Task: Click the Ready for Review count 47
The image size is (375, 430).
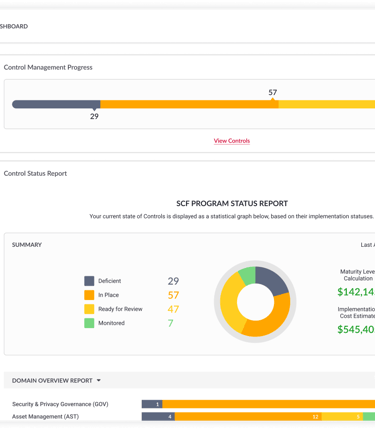Action: 173,309
